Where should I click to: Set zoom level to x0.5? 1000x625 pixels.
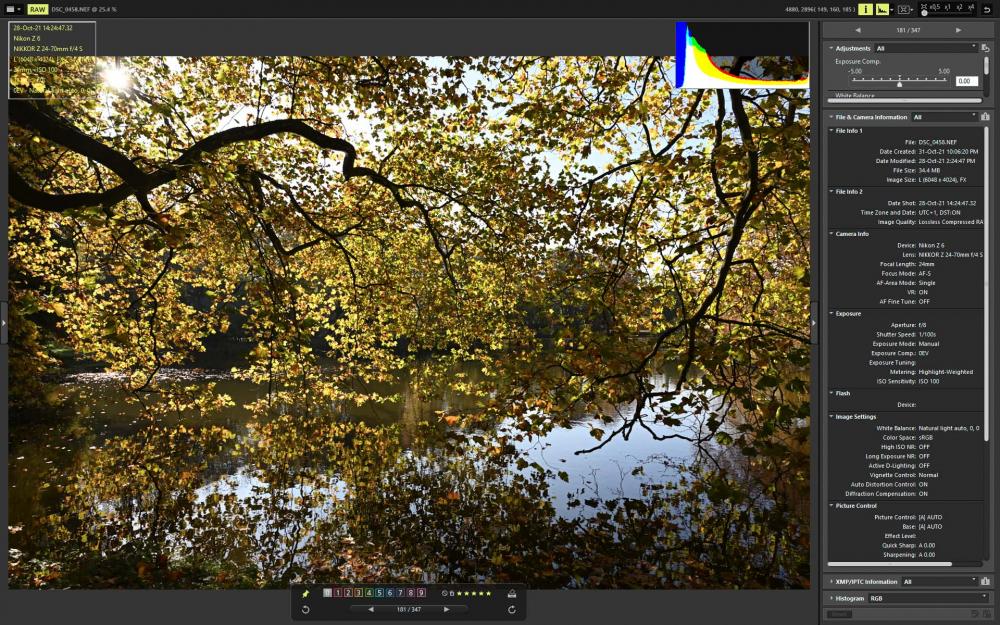point(935,8)
